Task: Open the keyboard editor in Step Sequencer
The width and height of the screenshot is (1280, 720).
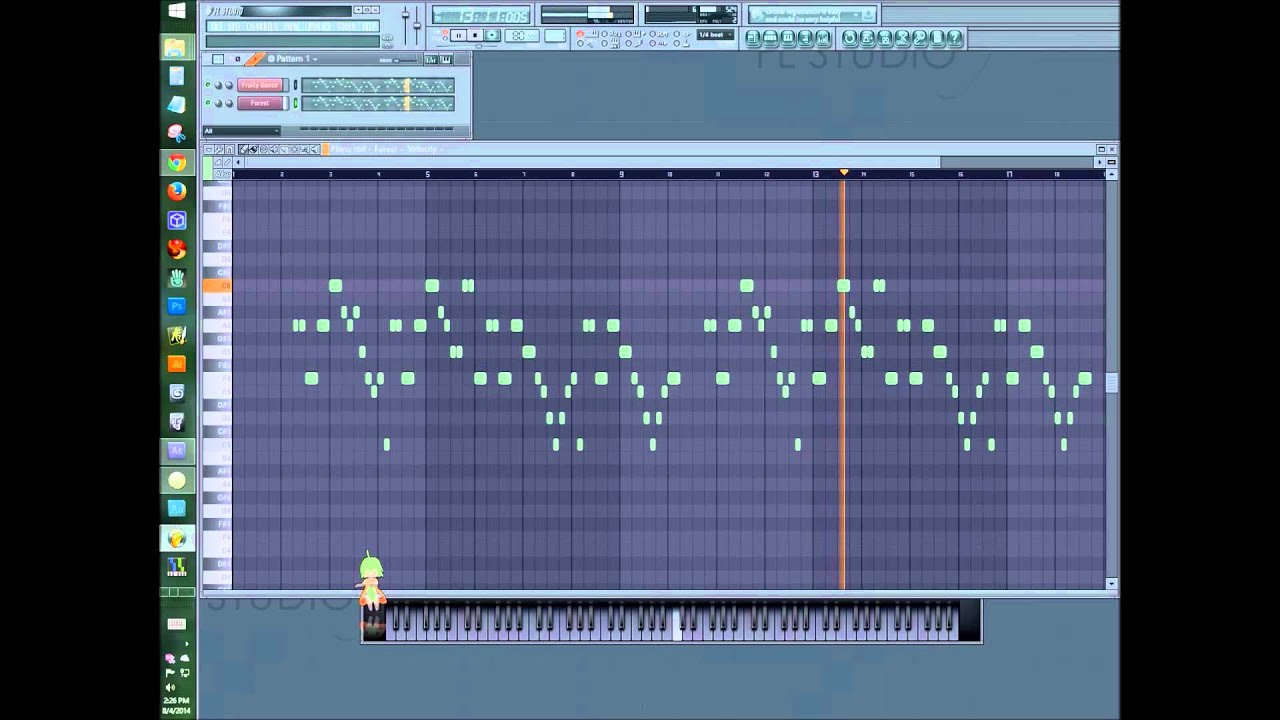Action: (446, 59)
